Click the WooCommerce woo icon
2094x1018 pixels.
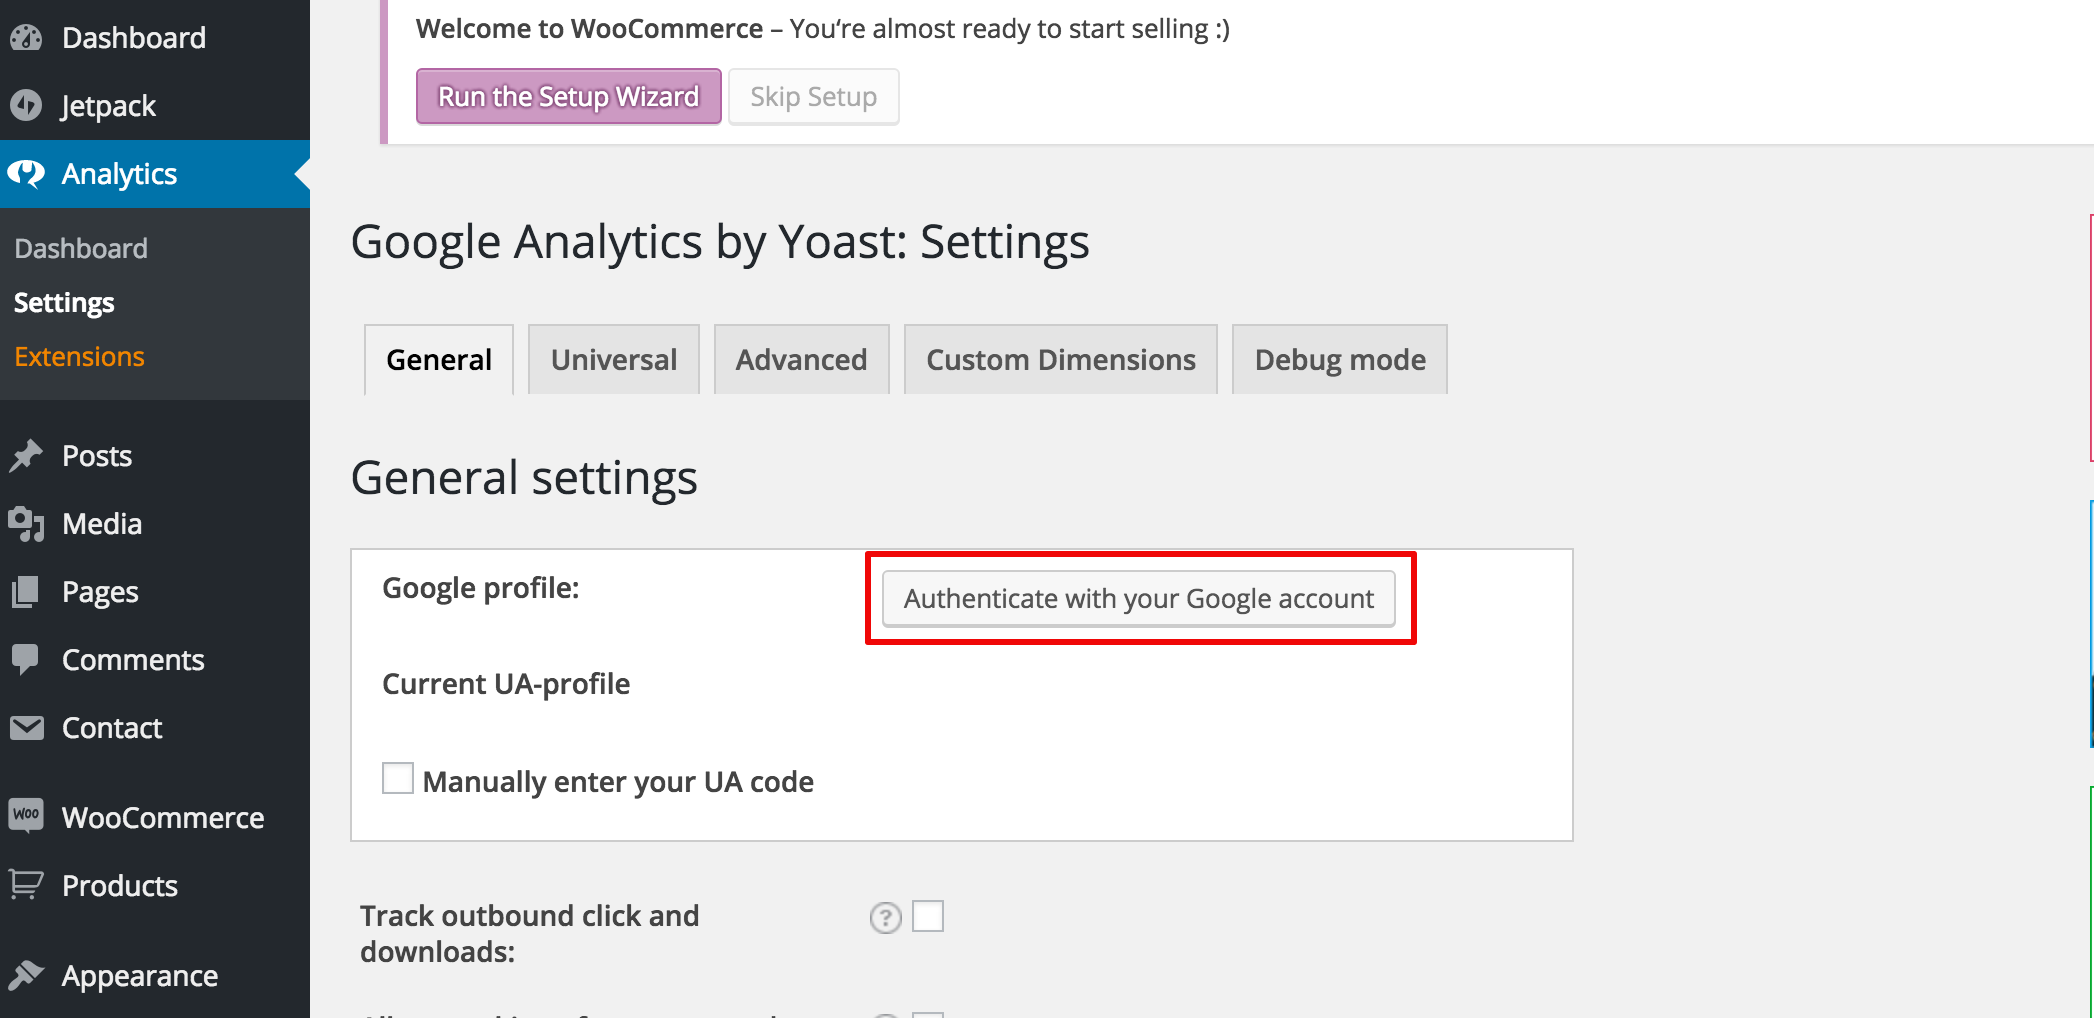[27, 815]
